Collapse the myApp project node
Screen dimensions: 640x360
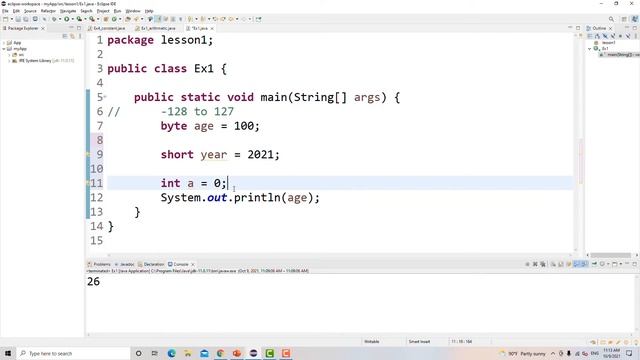(4, 49)
